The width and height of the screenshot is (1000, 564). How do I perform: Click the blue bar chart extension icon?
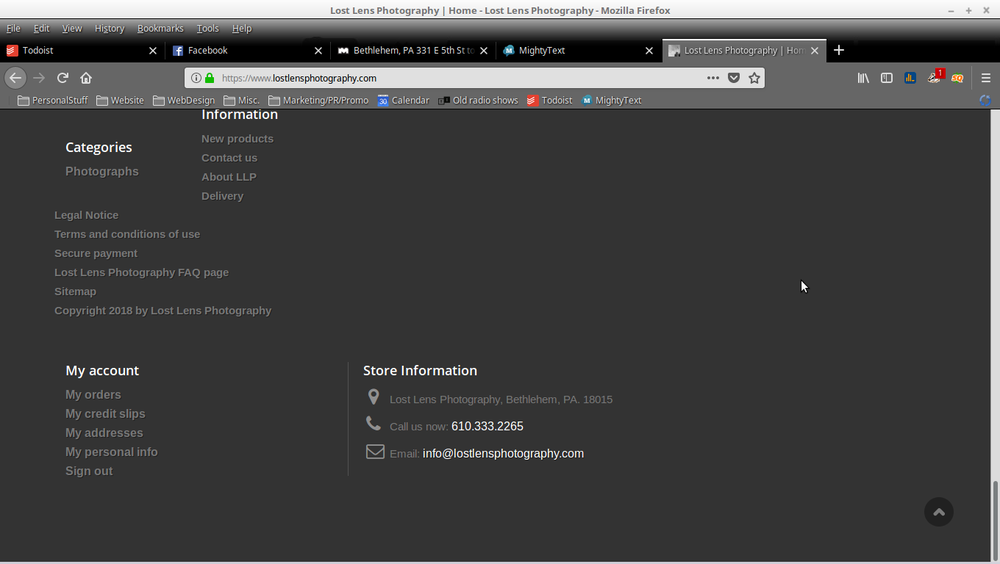(910, 78)
